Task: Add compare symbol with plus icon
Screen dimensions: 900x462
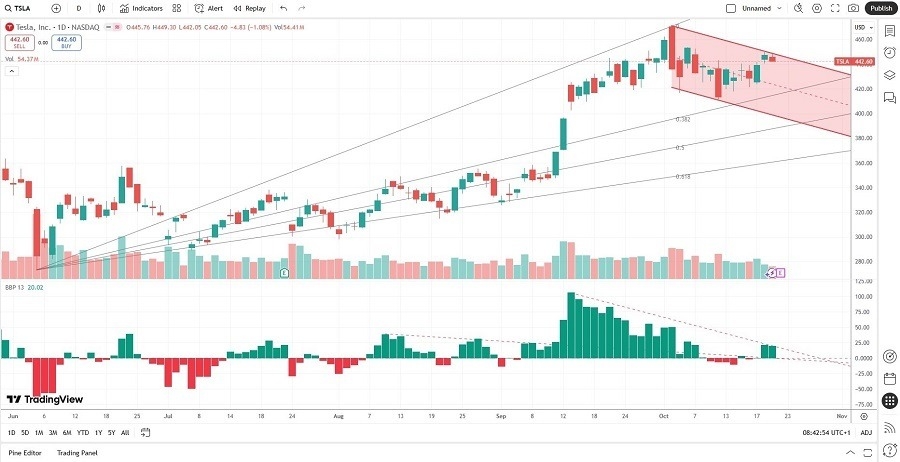Action: [56, 8]
